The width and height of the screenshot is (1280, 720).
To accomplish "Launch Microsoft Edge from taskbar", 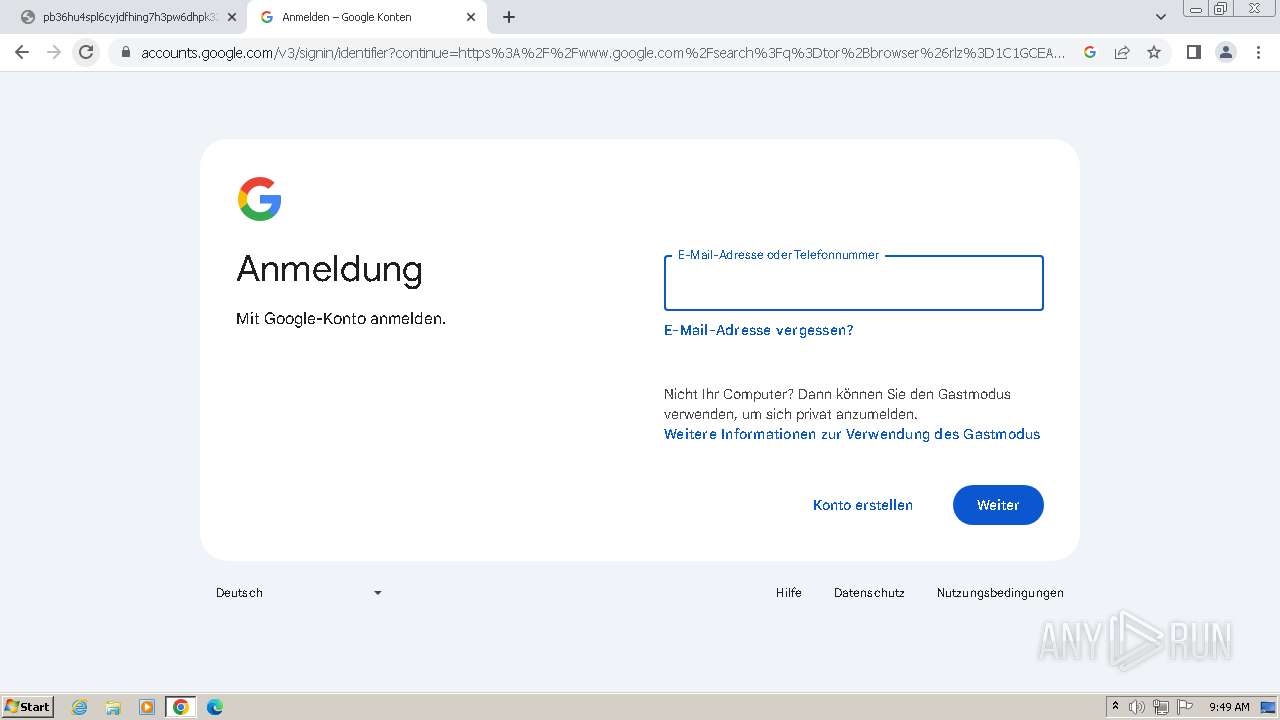I will [x=215, y=707].
